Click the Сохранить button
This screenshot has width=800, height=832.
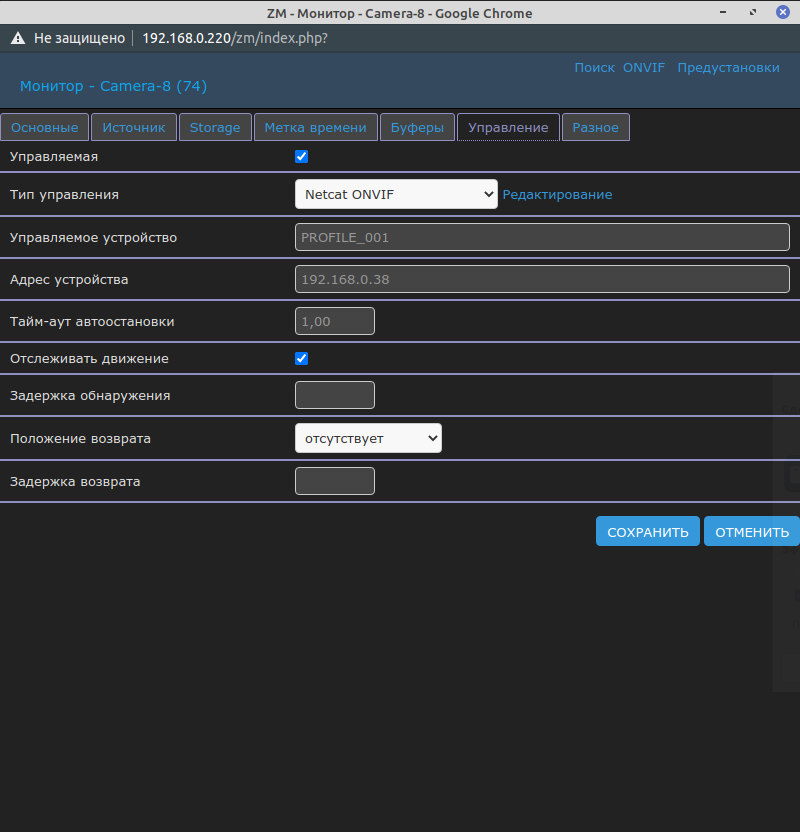648,531
